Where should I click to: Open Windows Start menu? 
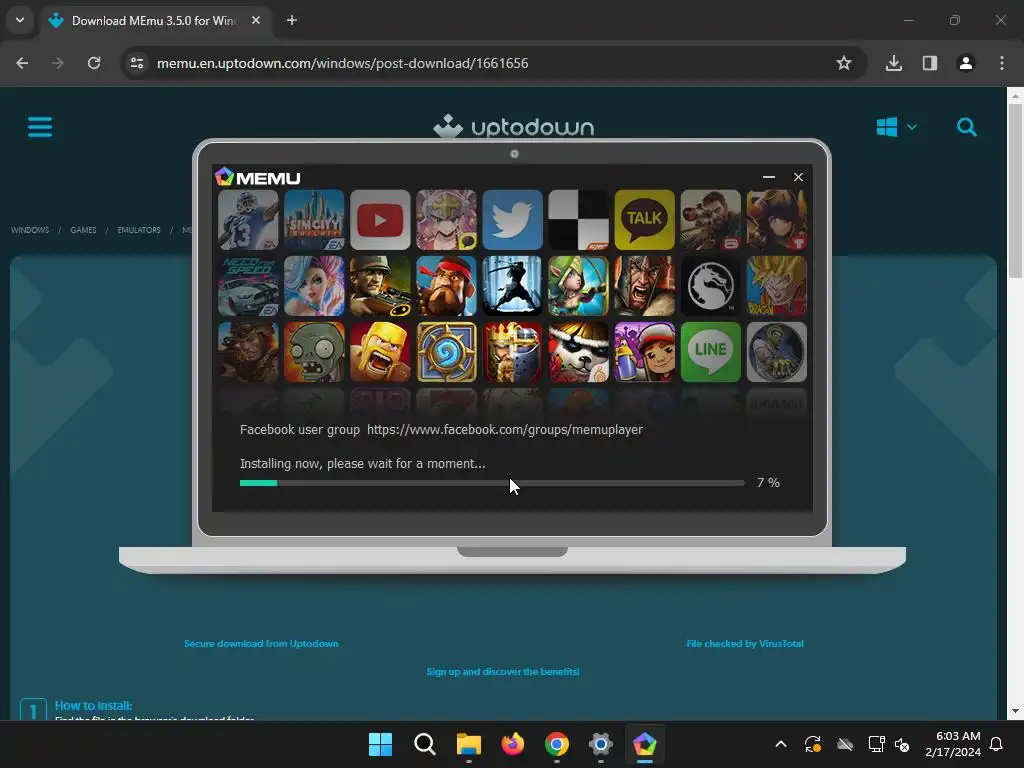[380, 744]
